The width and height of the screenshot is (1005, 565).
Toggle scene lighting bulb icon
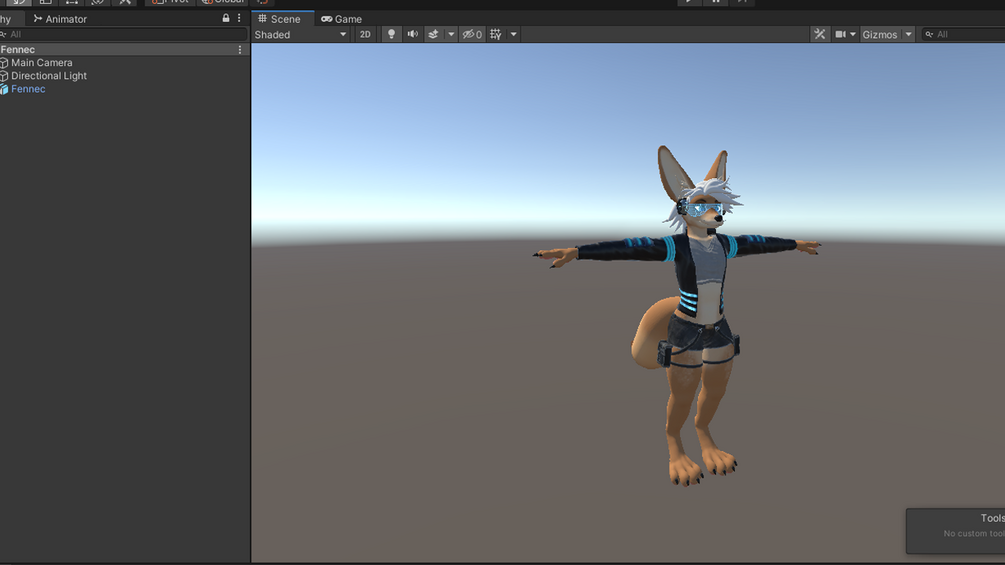click(x=391, y=35)
